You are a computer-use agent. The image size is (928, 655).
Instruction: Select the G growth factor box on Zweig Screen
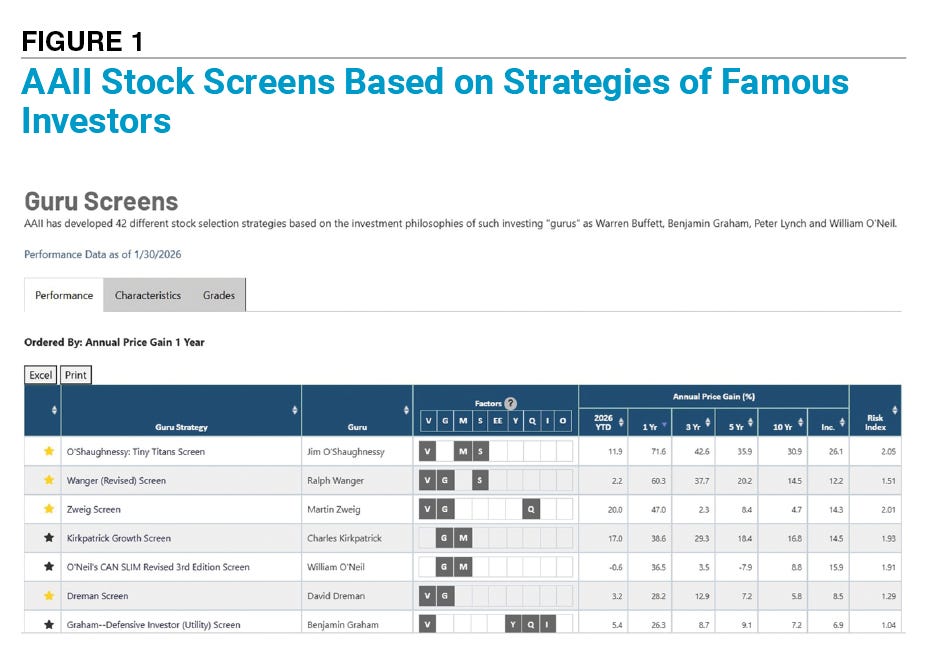446,509
